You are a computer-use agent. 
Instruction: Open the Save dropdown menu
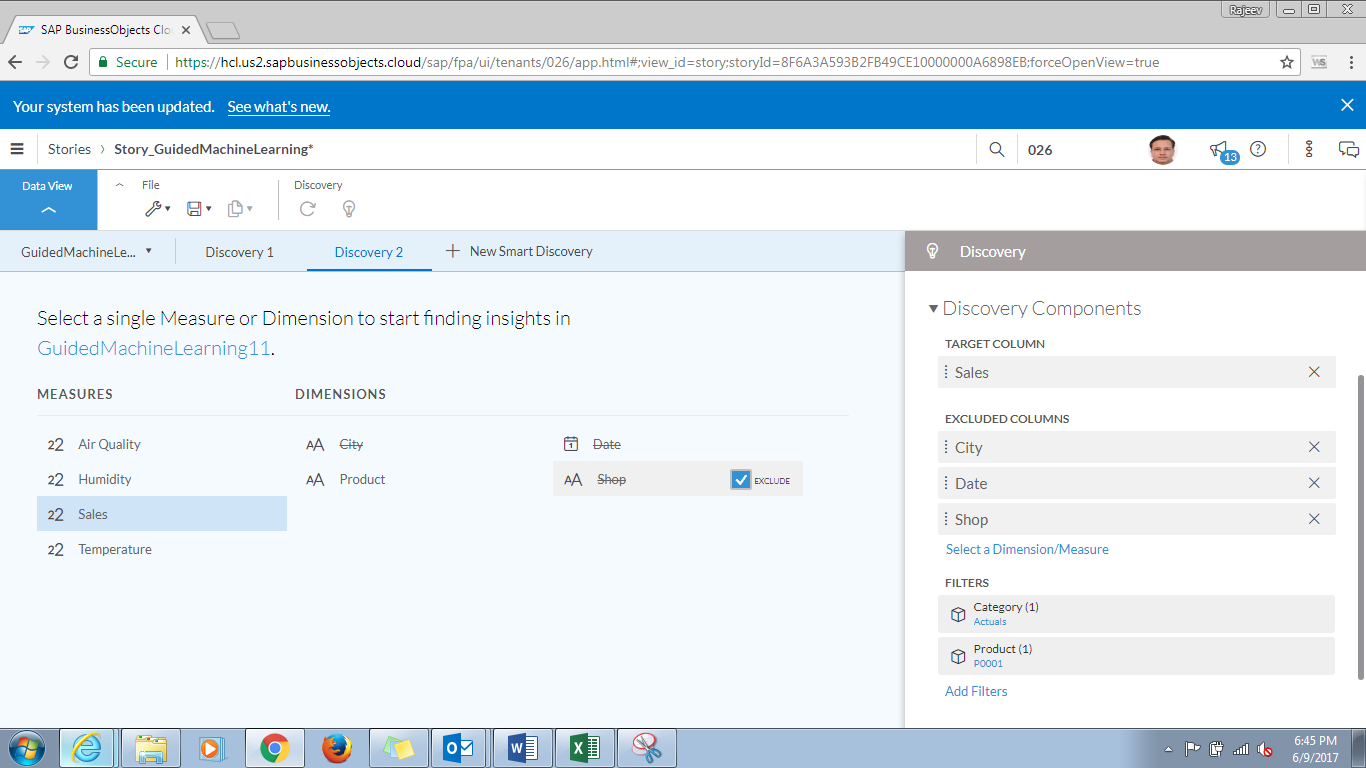coord(199,208)
